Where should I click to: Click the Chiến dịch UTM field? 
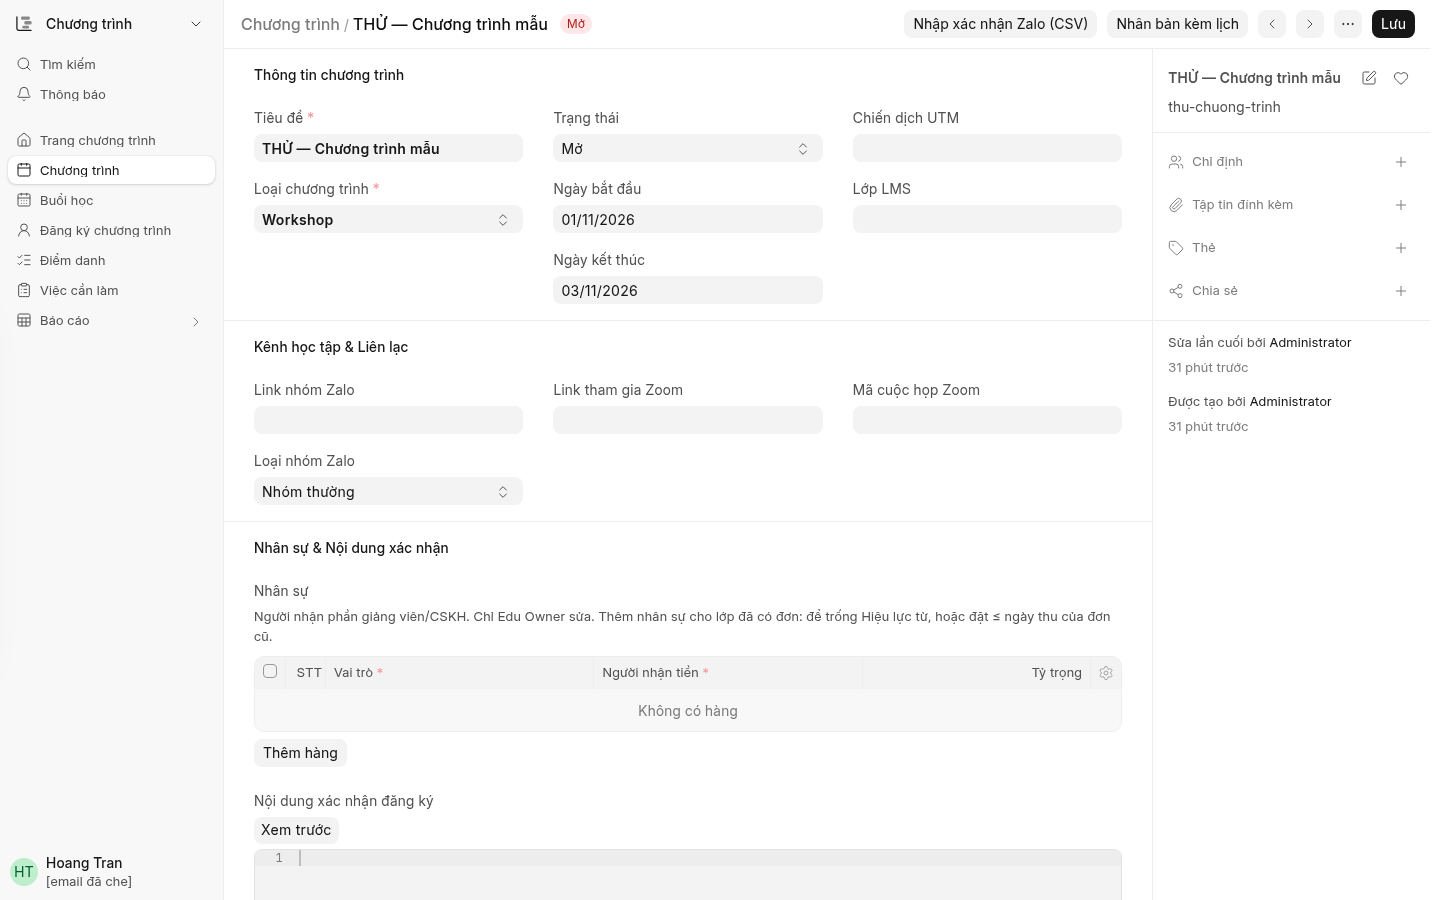point(987,148)
